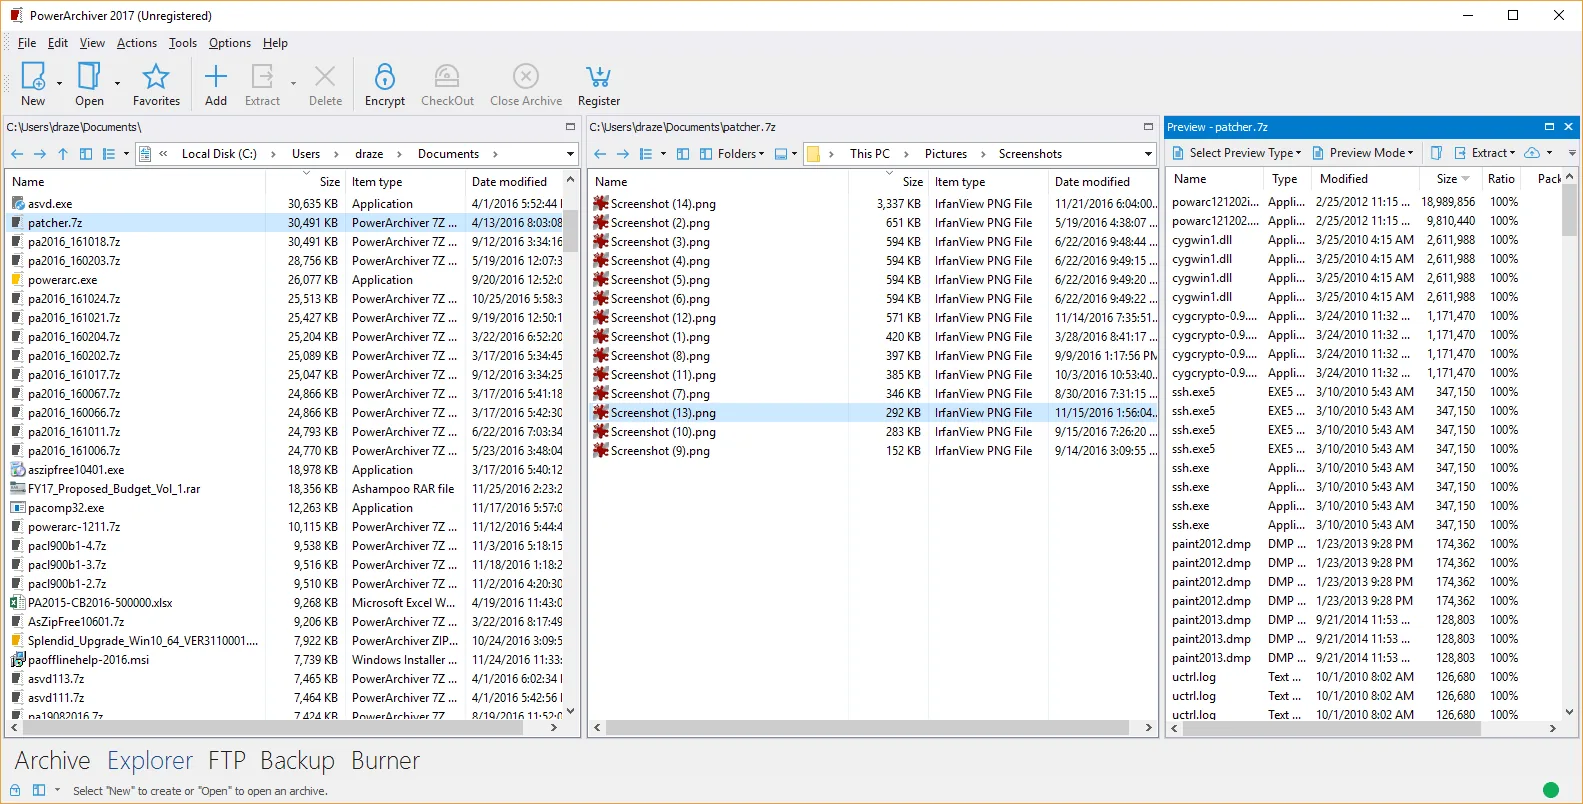Click the CheckOut toolbar icon
Image resolution: width=1583 pixels, height=804 pixels.
(447, 77)
